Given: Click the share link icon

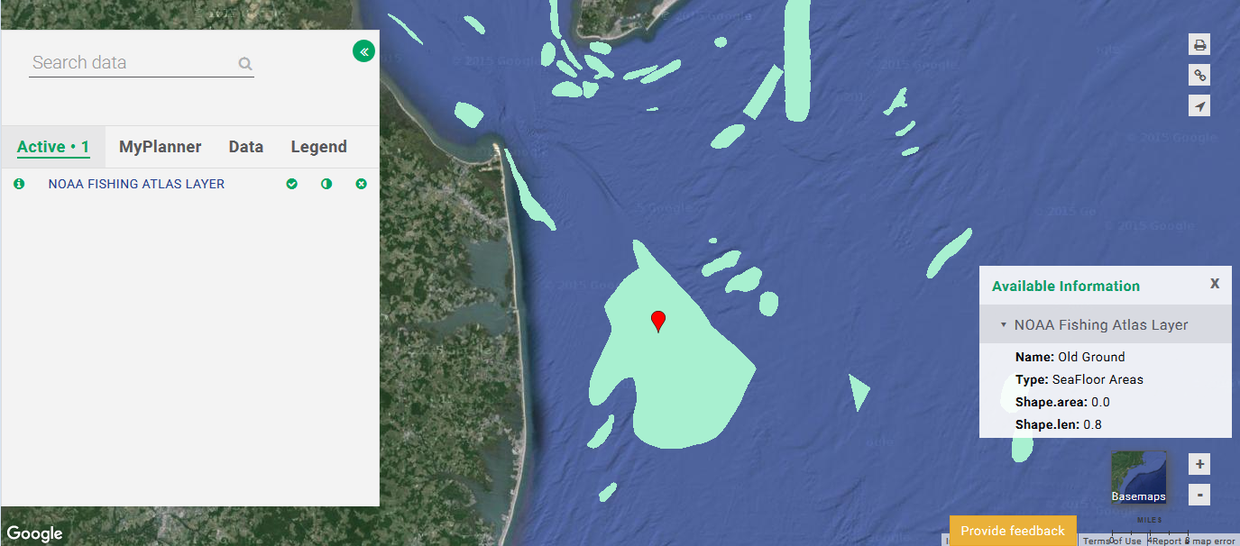Looking at the screenshot, I should (x=1199, y=75).
